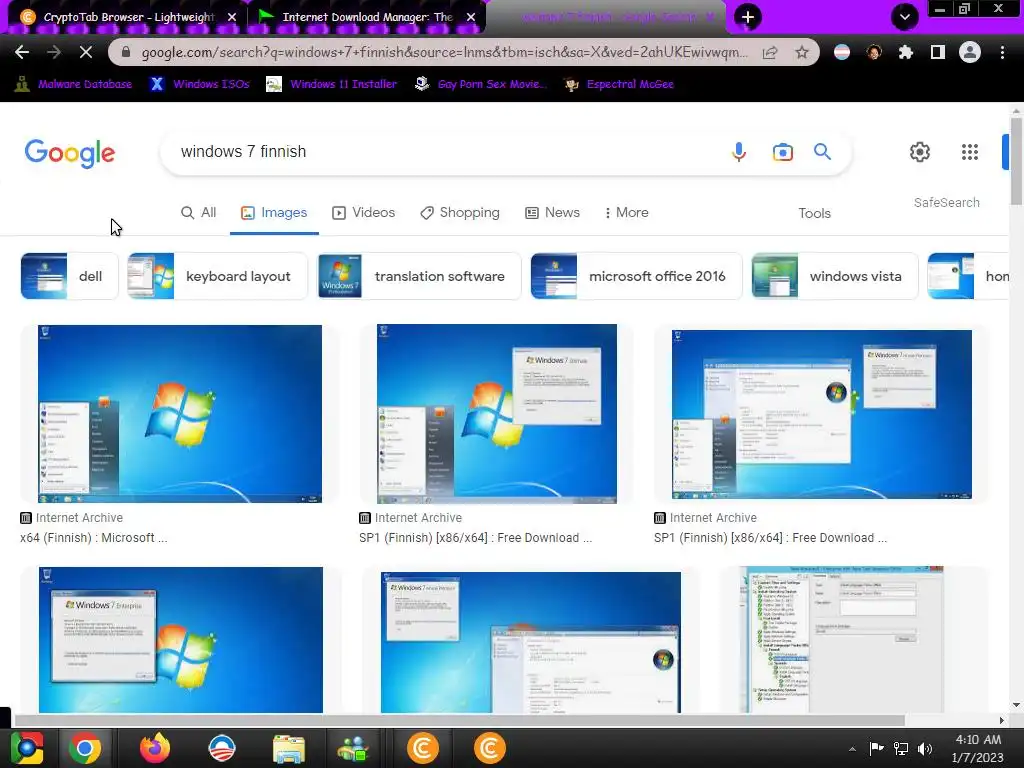Open a new tab with the plus button

pos(748,17)
